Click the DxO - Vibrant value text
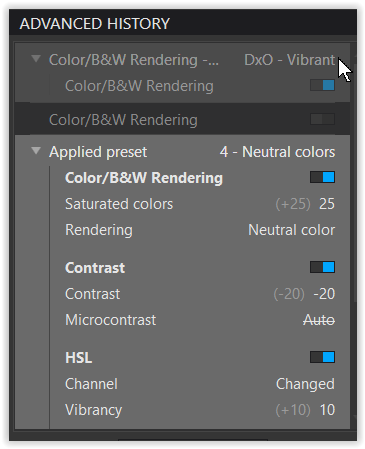This screenshot has height=449, width=365. [289, 60]
